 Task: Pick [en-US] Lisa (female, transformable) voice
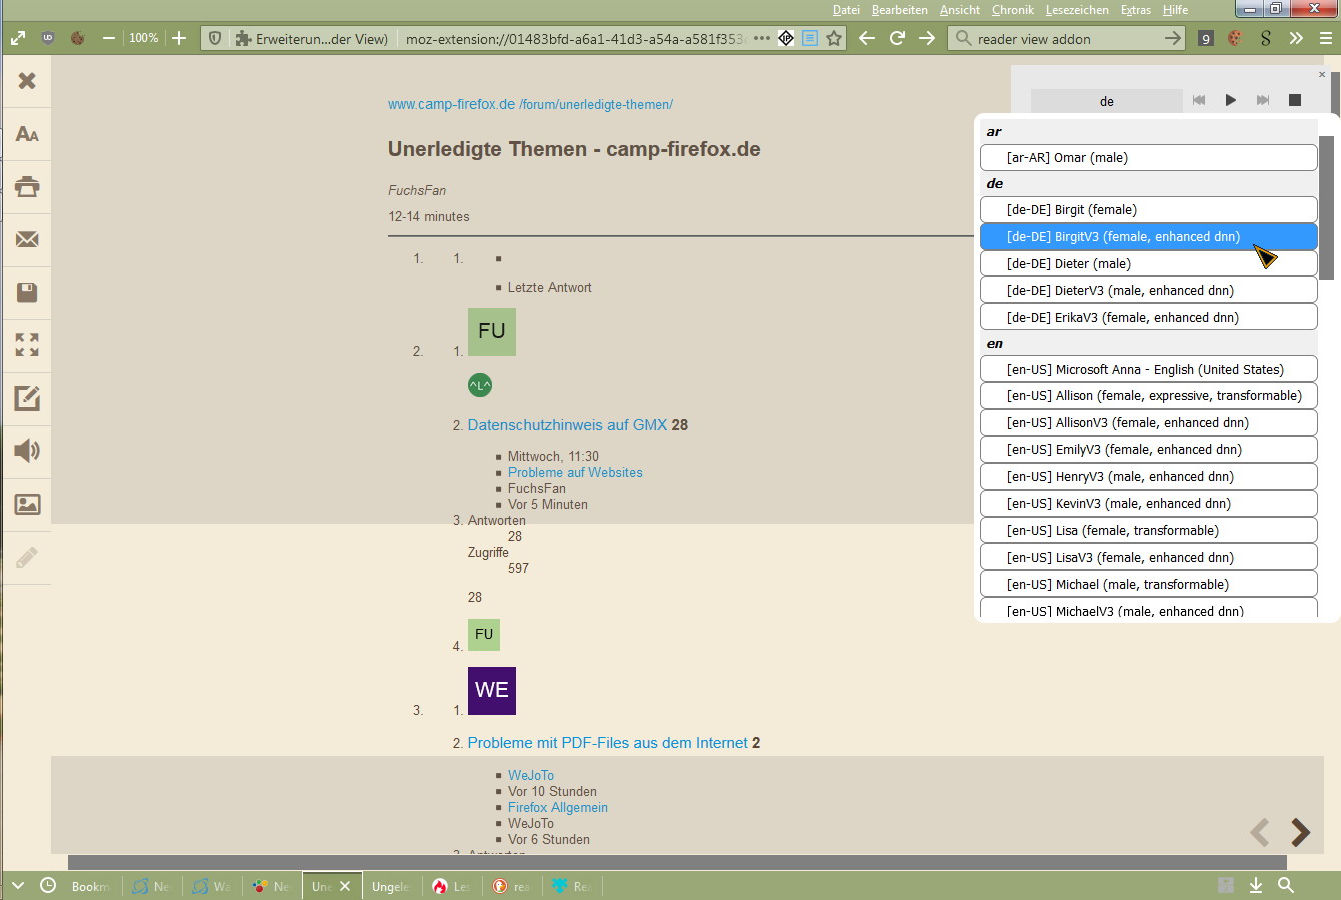pyautogui.click(x=1148, y=530)
